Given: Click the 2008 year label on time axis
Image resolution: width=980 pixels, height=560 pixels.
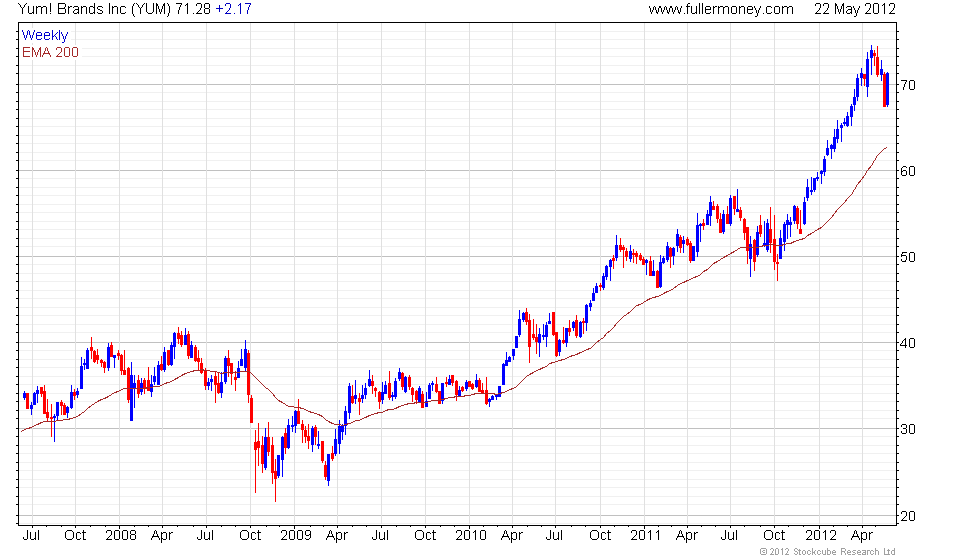Looking at the screenshot, I should 121,536.
